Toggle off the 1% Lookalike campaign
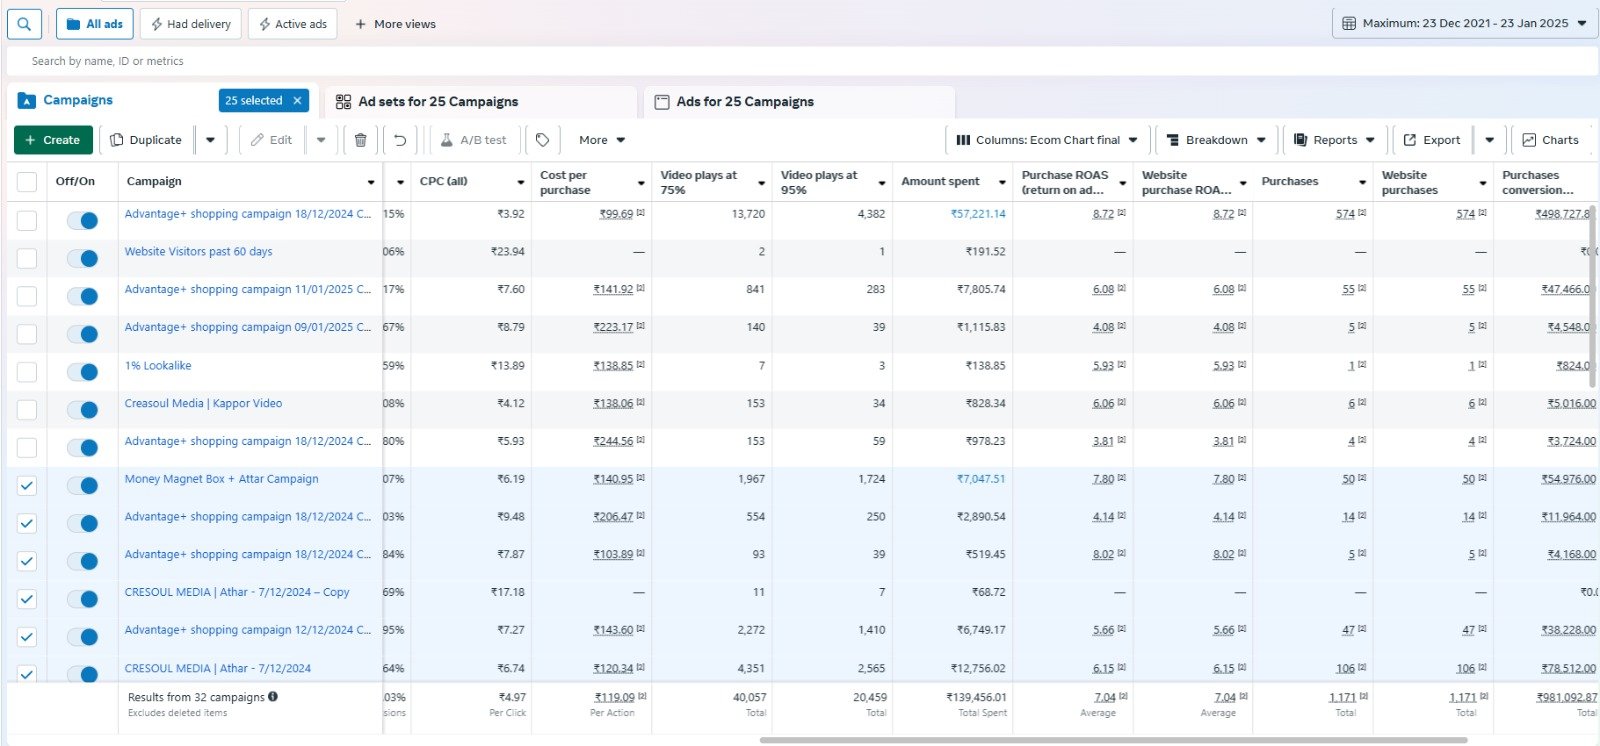This screenshot has height=746, width=1600. pyautogui.click(x=83, y=372)
